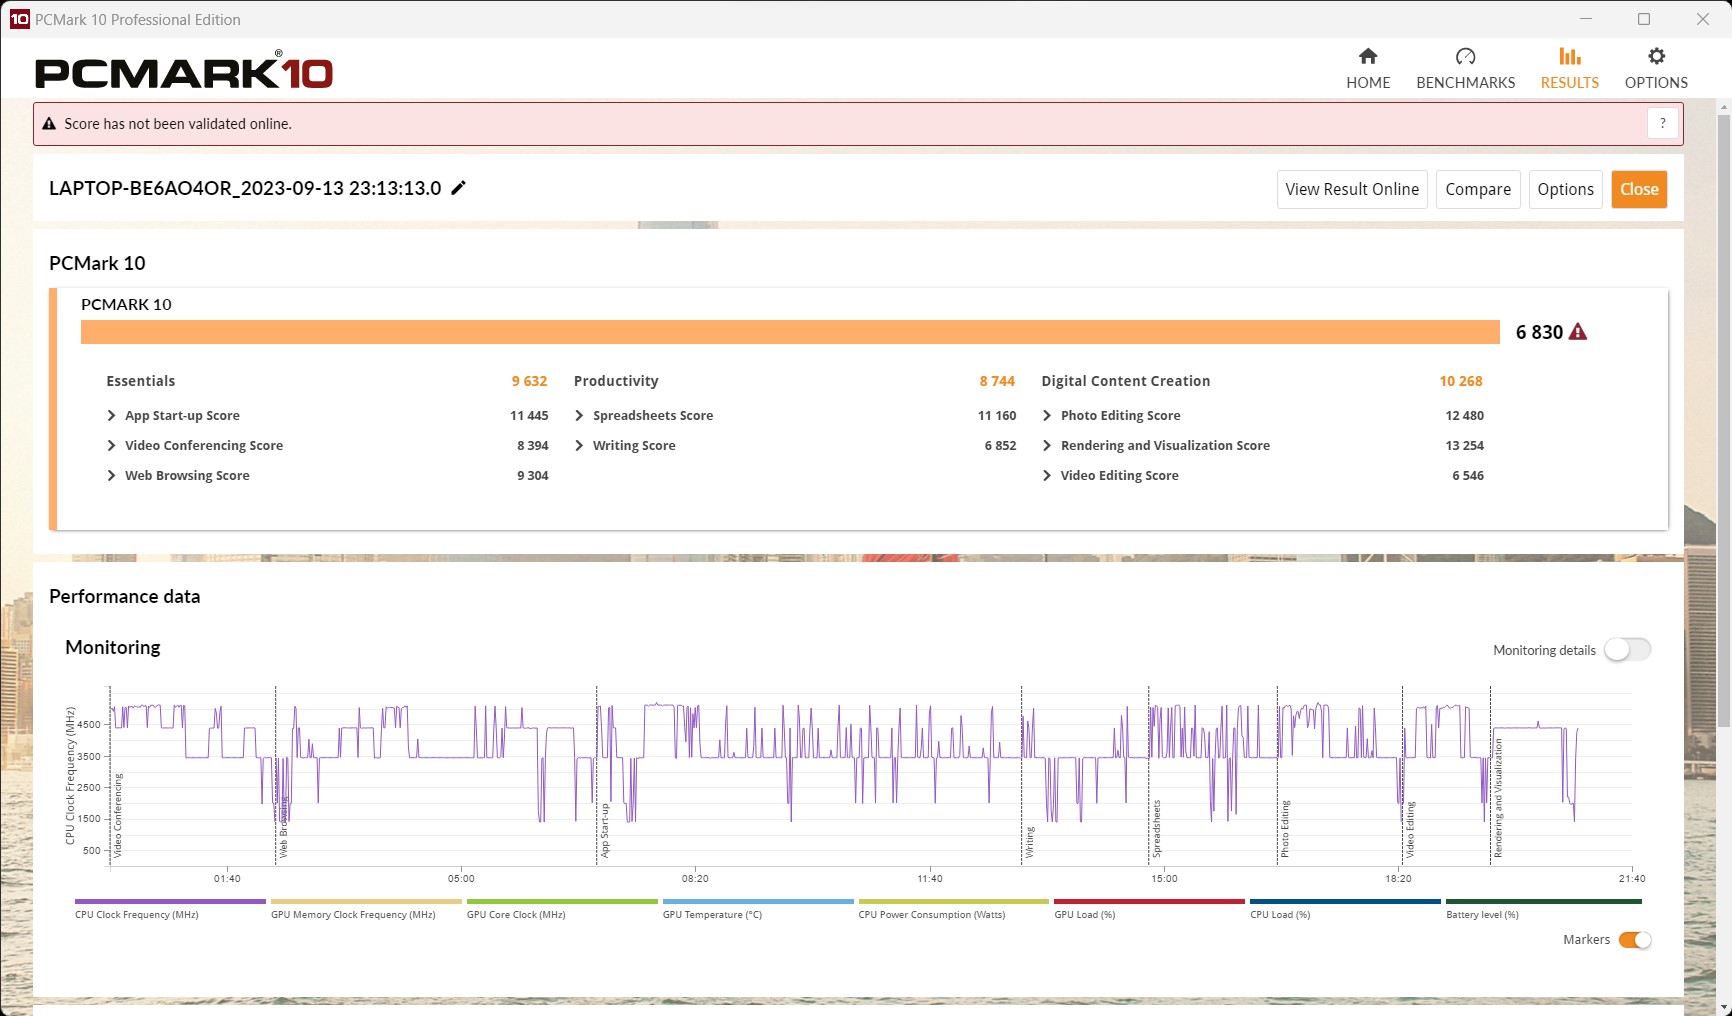Viewport: 1732px width, 1016px height.
Task: Expand the Photo Editing Score row
Action: pyautogui.click(x=1047, y=416)
